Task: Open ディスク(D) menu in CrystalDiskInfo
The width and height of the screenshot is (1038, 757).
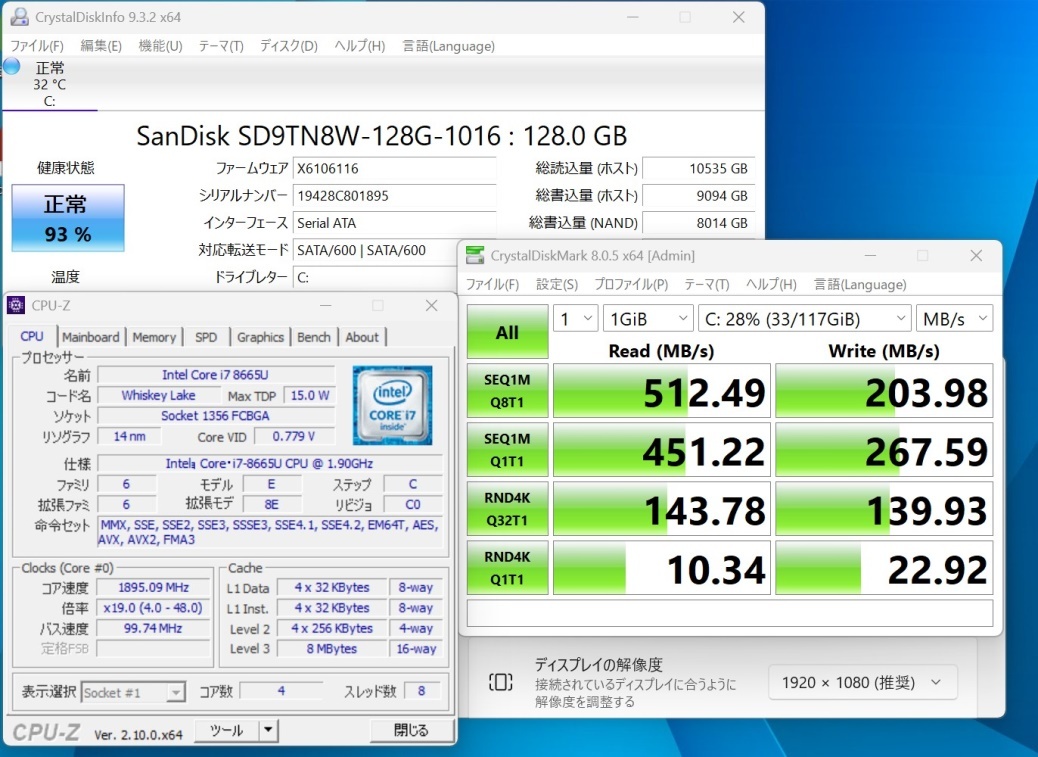Action: coord(289,46)
